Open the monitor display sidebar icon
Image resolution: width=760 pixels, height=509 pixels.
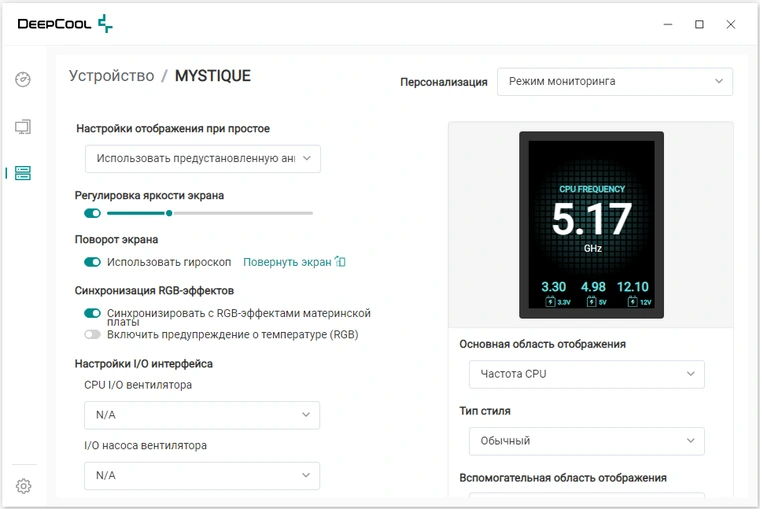tap(23, 127)
